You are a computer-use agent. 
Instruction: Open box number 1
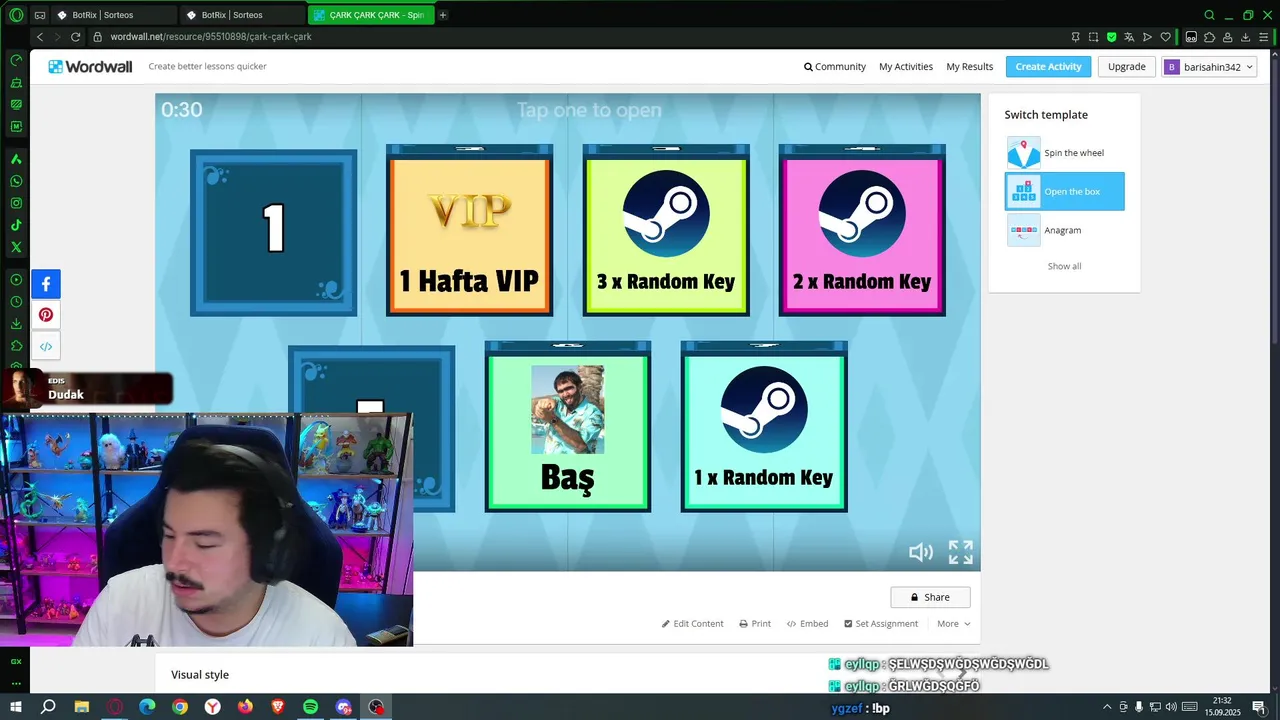pos(273,232)
